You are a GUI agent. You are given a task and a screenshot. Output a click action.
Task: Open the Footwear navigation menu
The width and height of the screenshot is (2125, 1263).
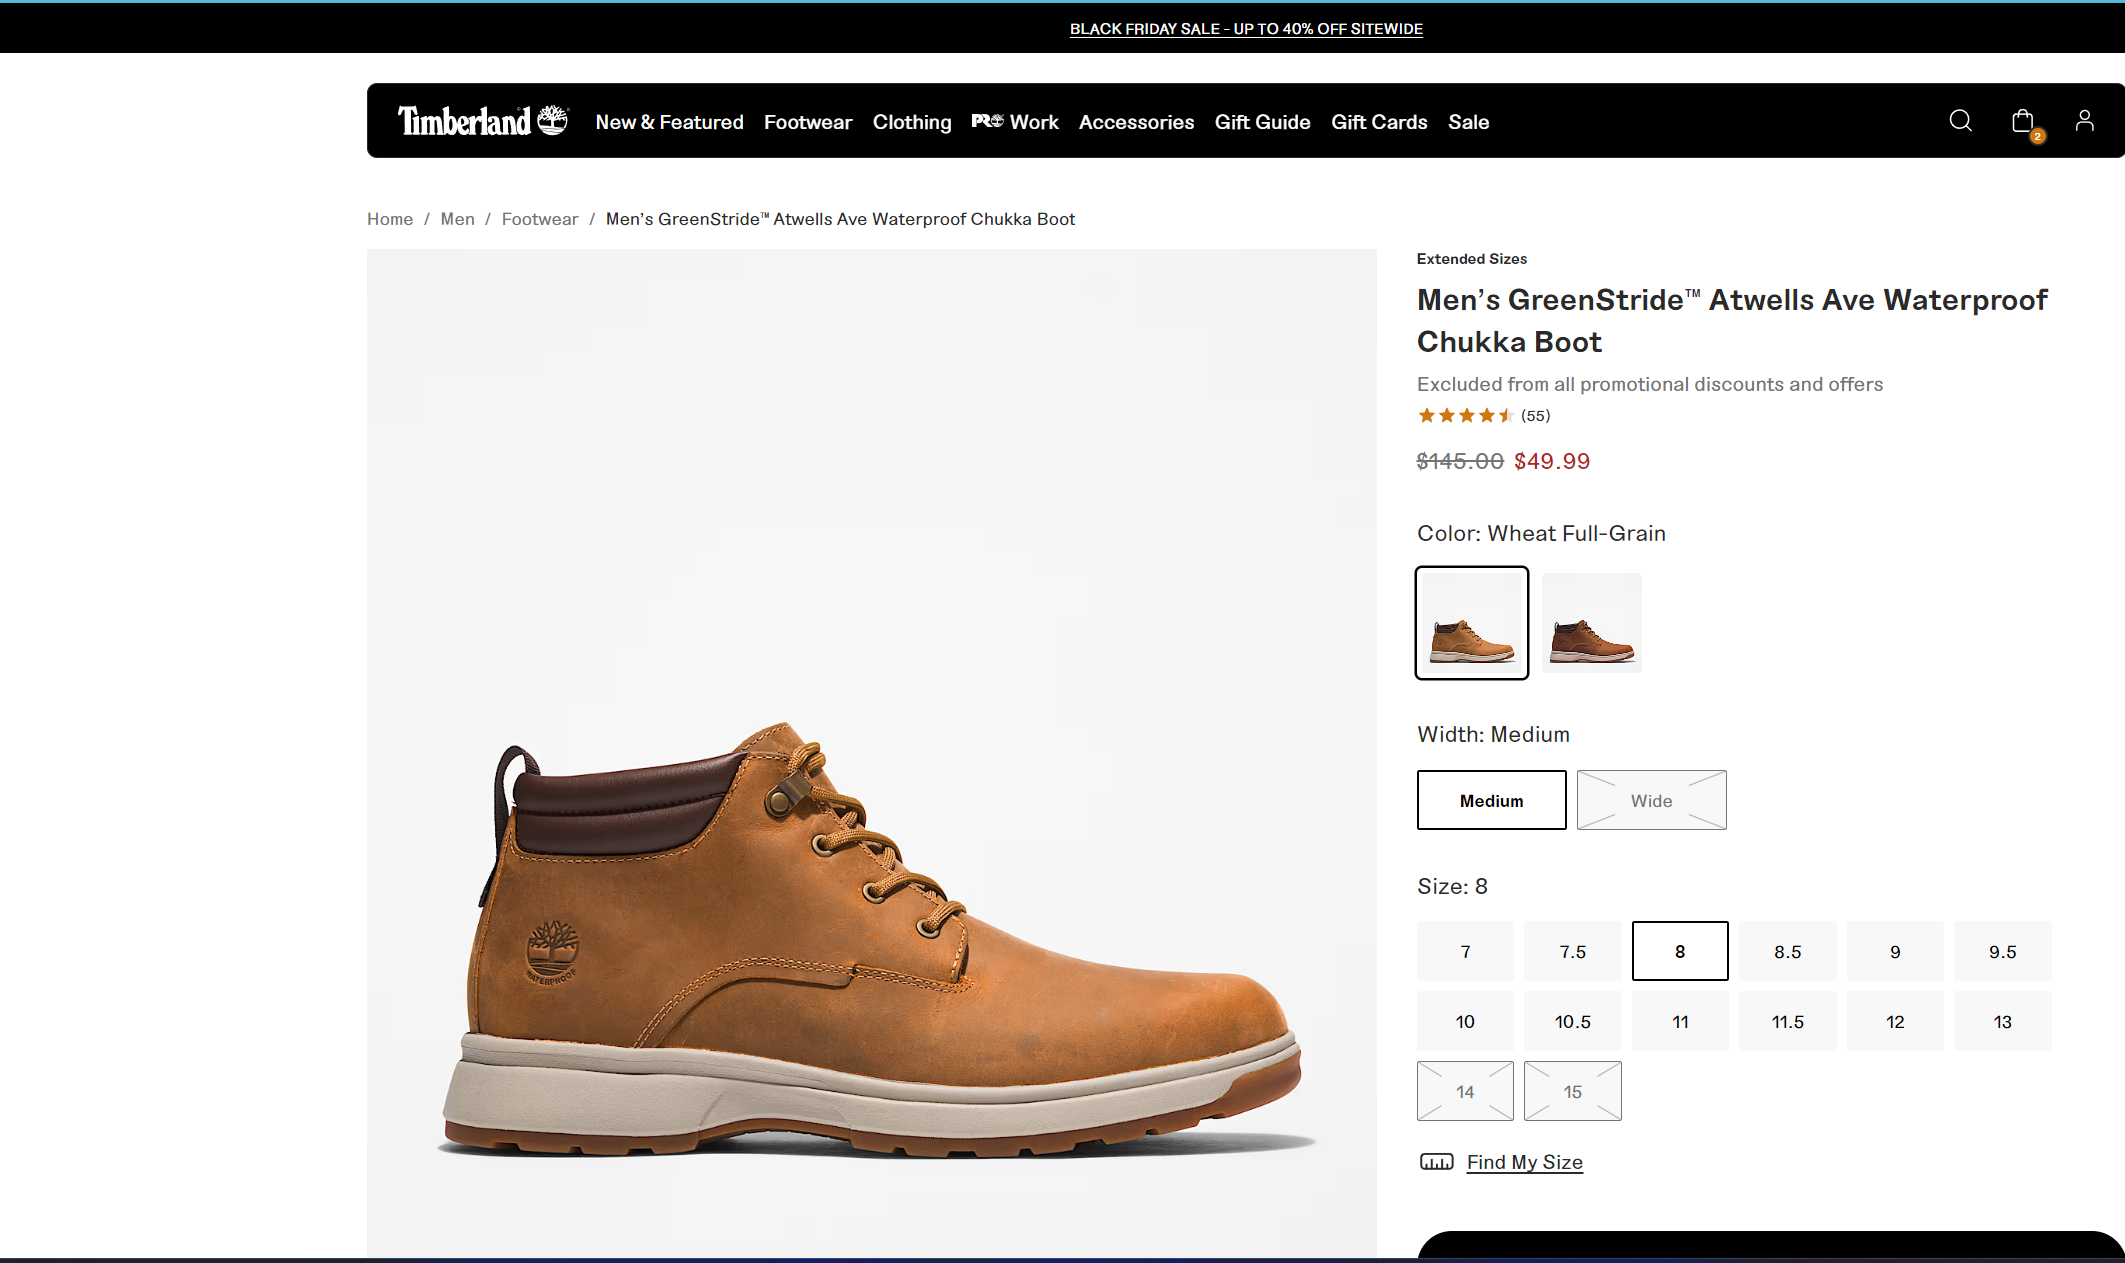click(807, 122)
